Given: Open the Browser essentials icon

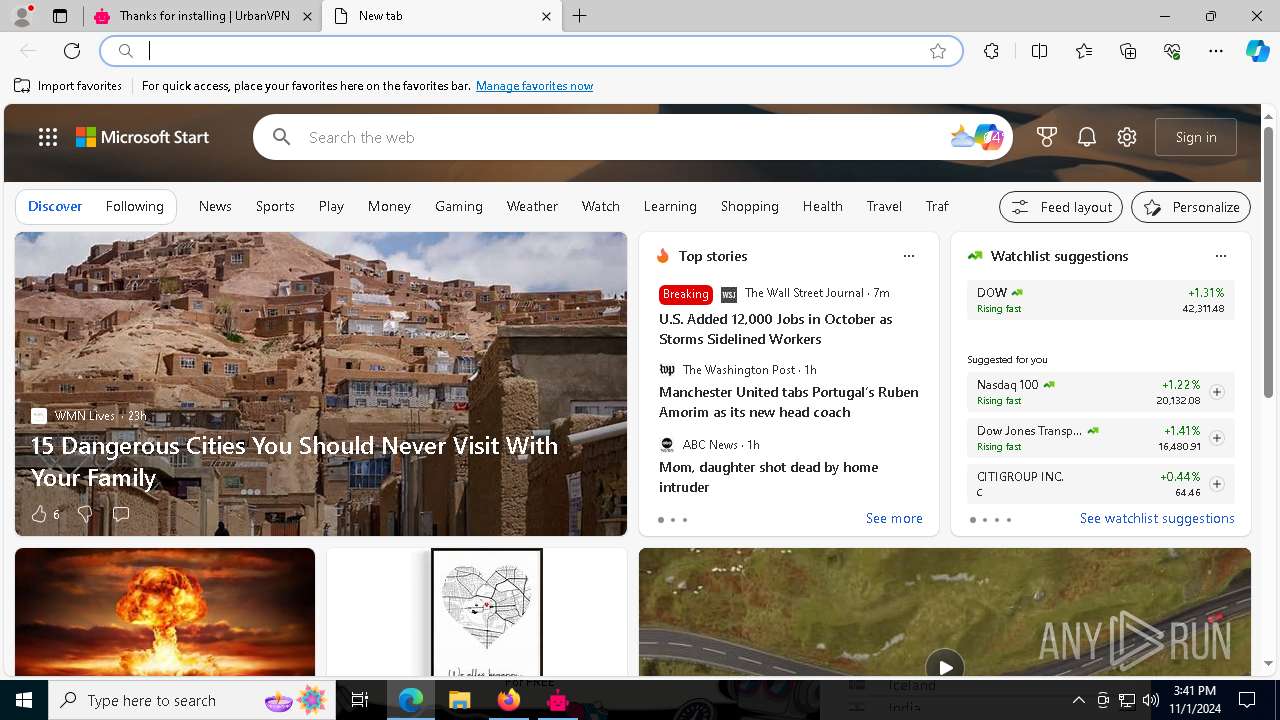Looking at the screenshot, I should [x=1172, y=51].
